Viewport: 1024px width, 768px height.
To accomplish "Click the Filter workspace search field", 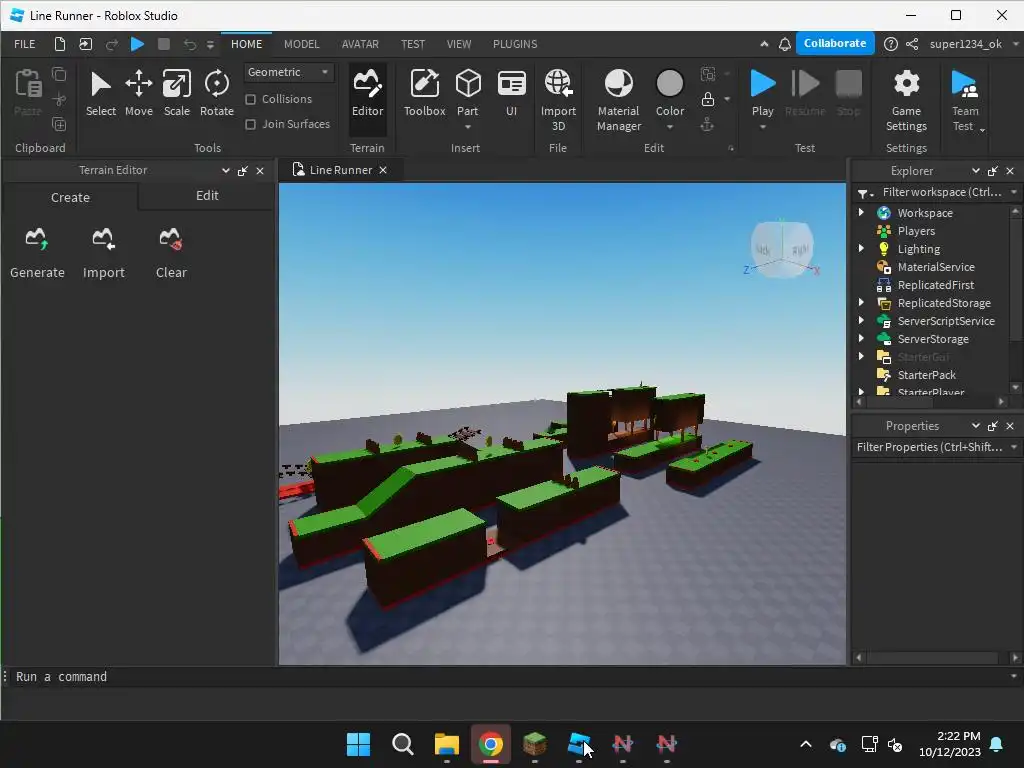I will [x=940, y=192].
